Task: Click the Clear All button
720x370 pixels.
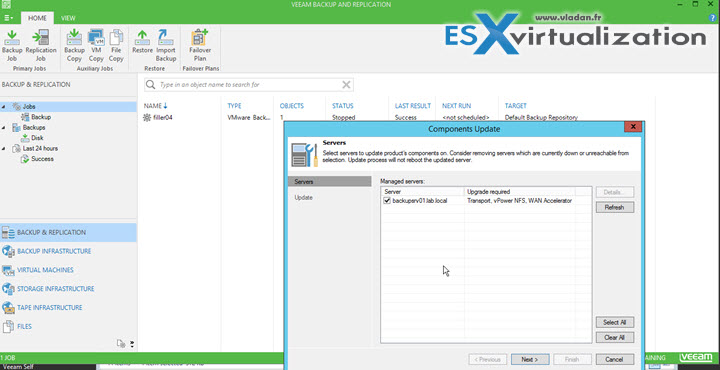Action: click(615, 337)
